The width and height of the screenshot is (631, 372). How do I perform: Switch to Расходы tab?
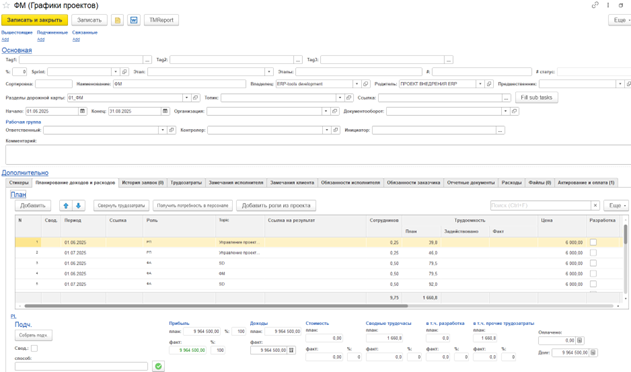point(511,183)
